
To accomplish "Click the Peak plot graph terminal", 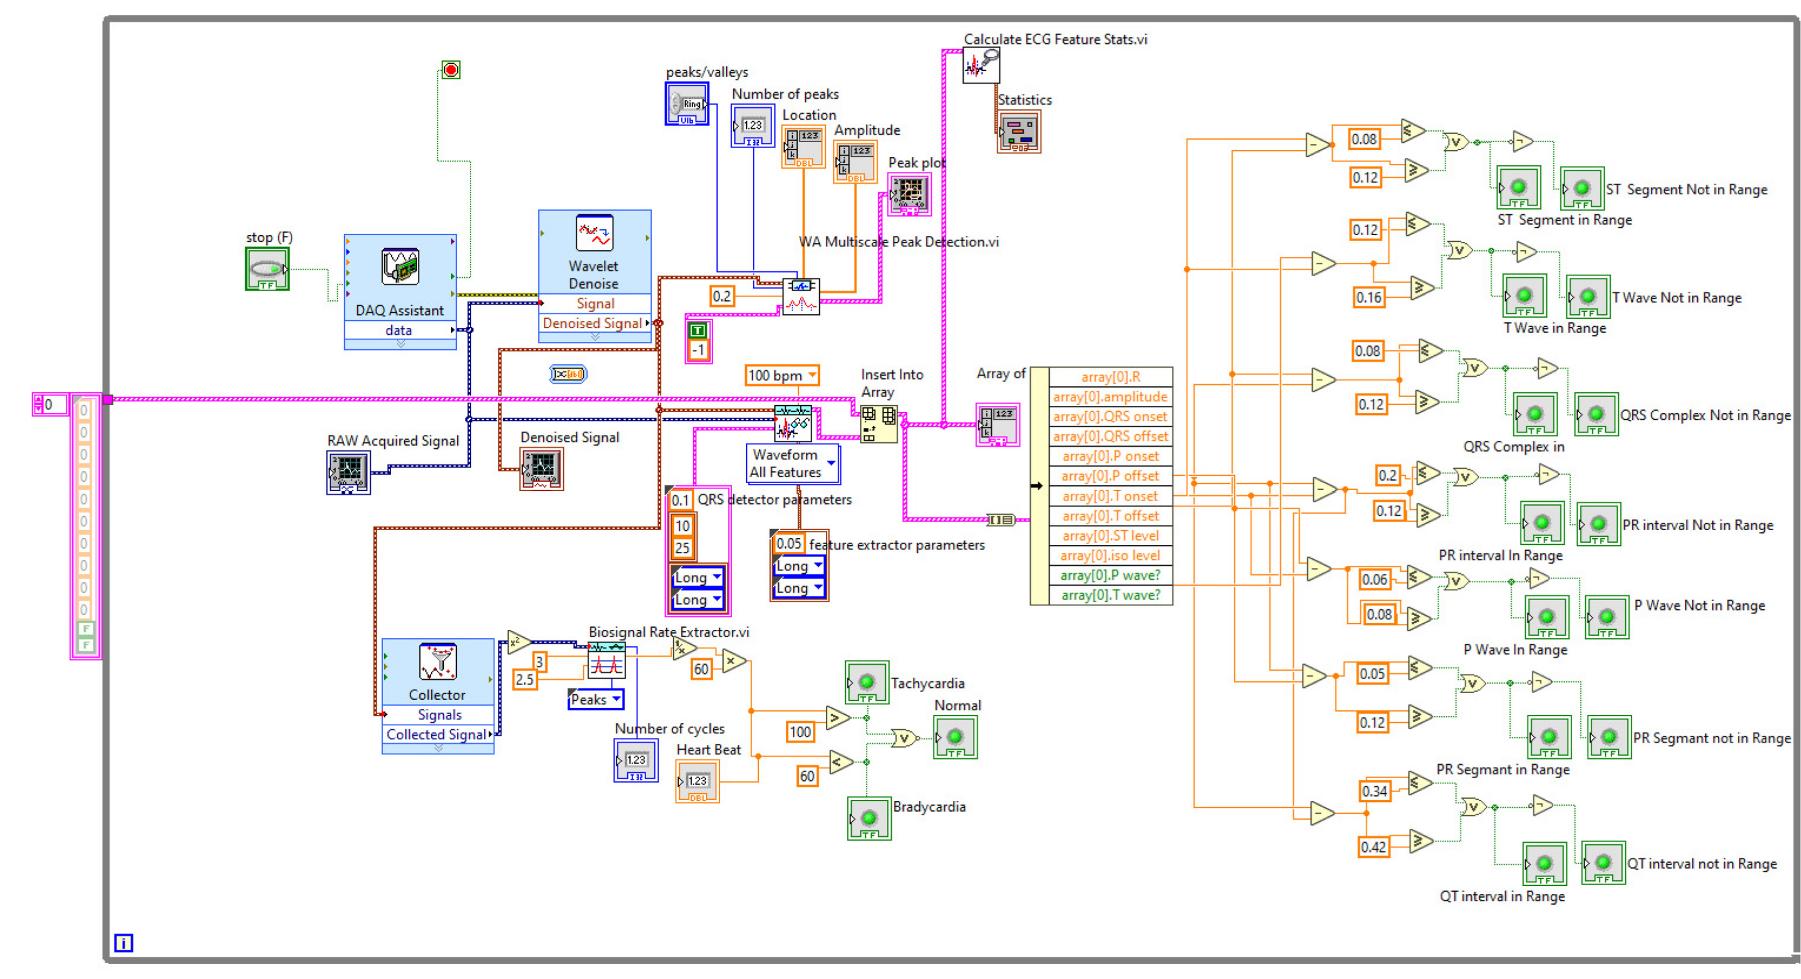I will (909, 194).
